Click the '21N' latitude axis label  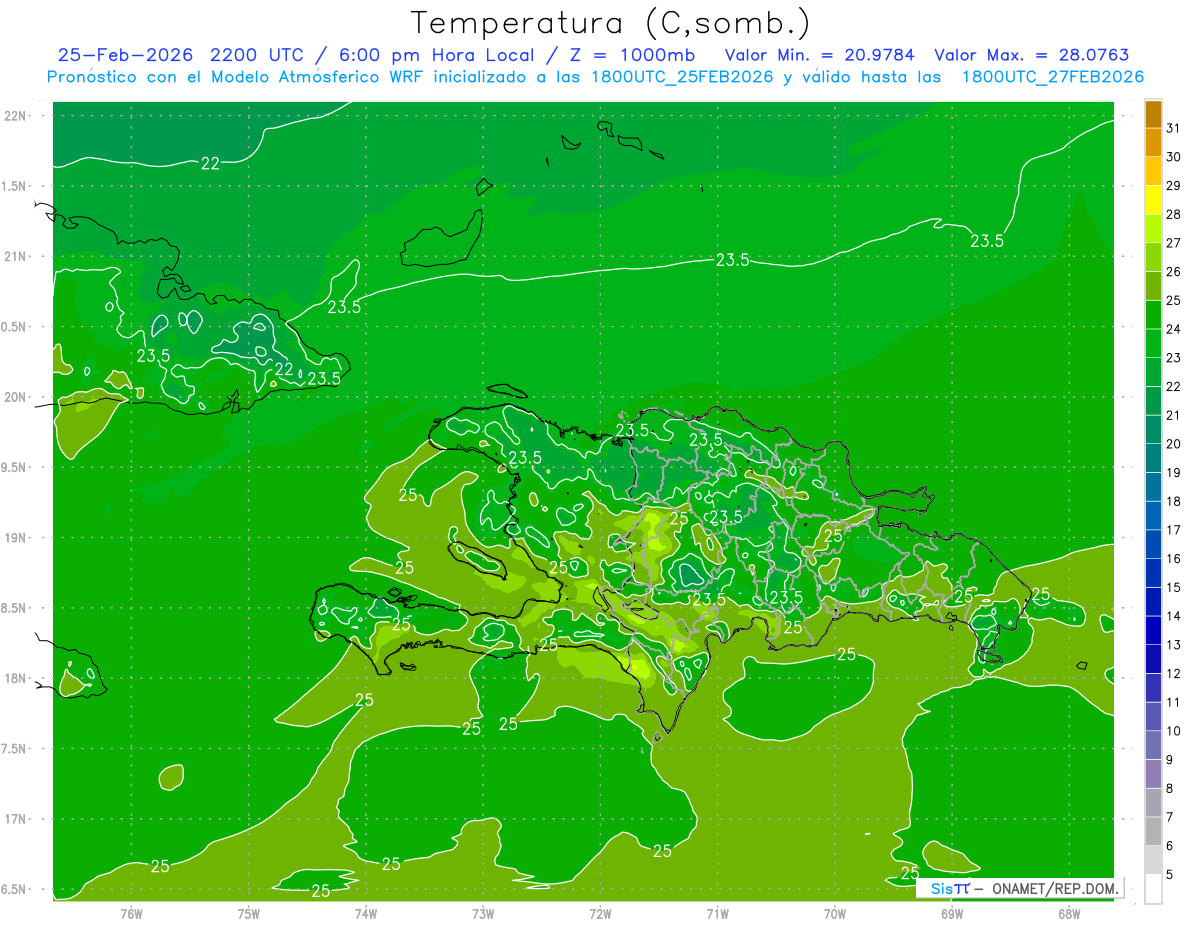click(x=15, y=256)
